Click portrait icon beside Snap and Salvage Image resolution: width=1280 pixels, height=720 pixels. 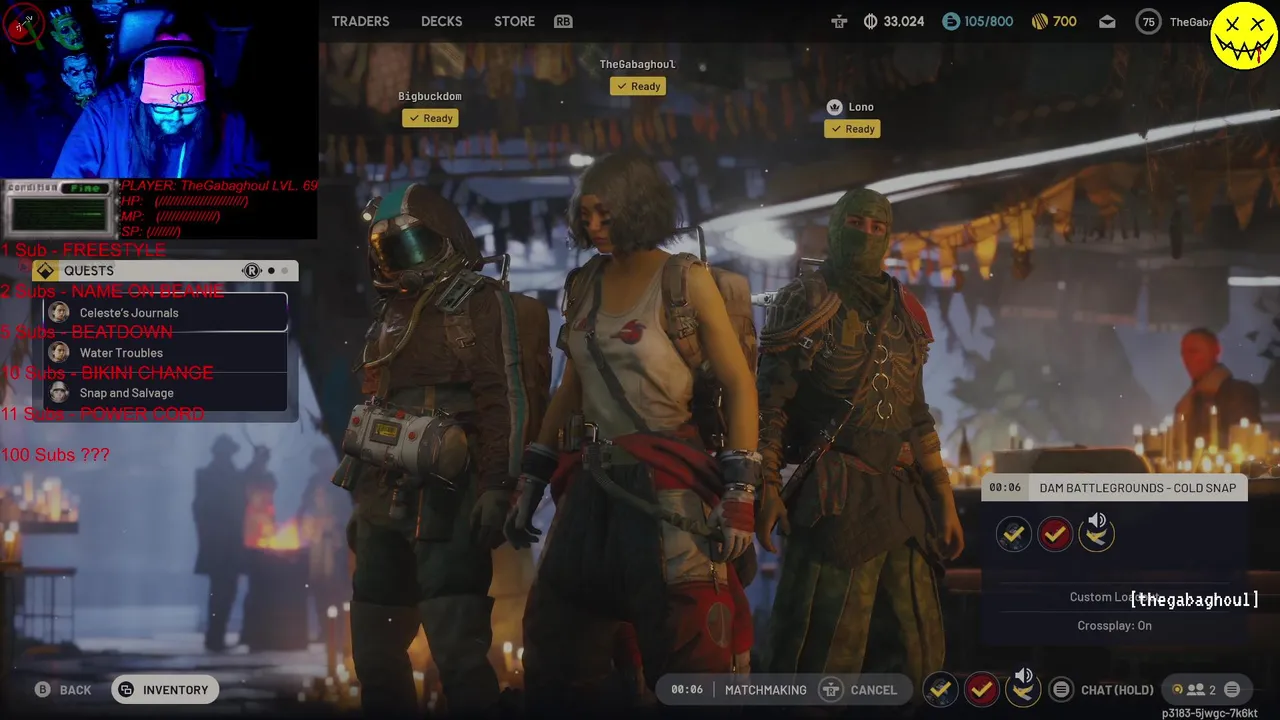[59, 393]
